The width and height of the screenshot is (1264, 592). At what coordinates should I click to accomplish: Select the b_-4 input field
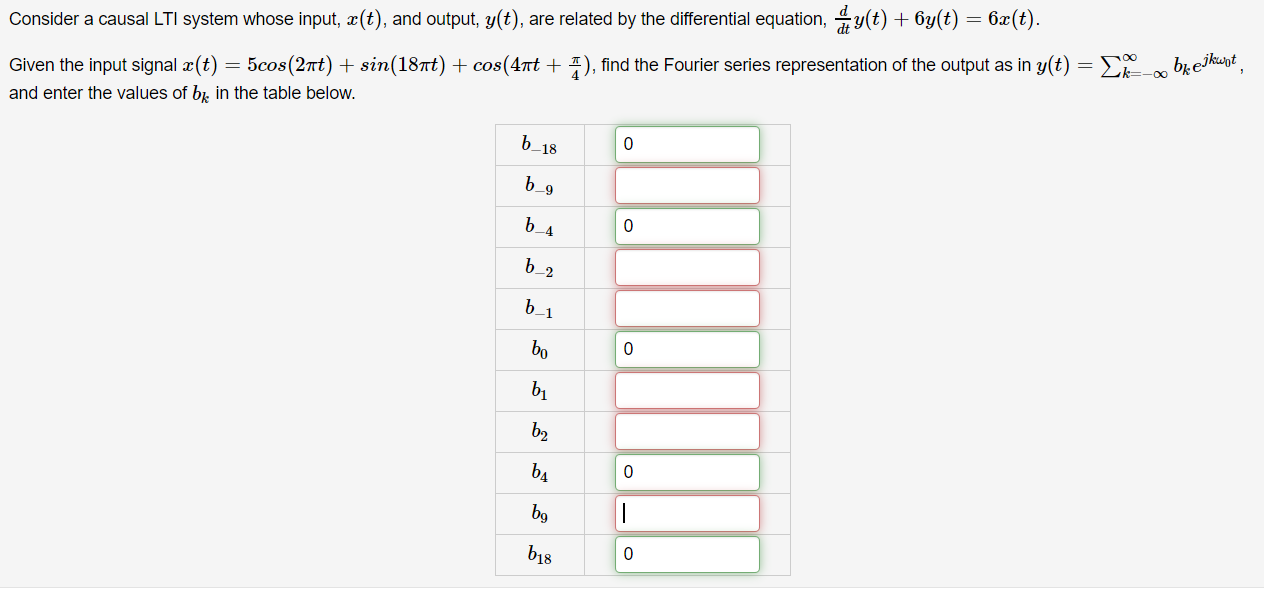[x=687, y=226]
